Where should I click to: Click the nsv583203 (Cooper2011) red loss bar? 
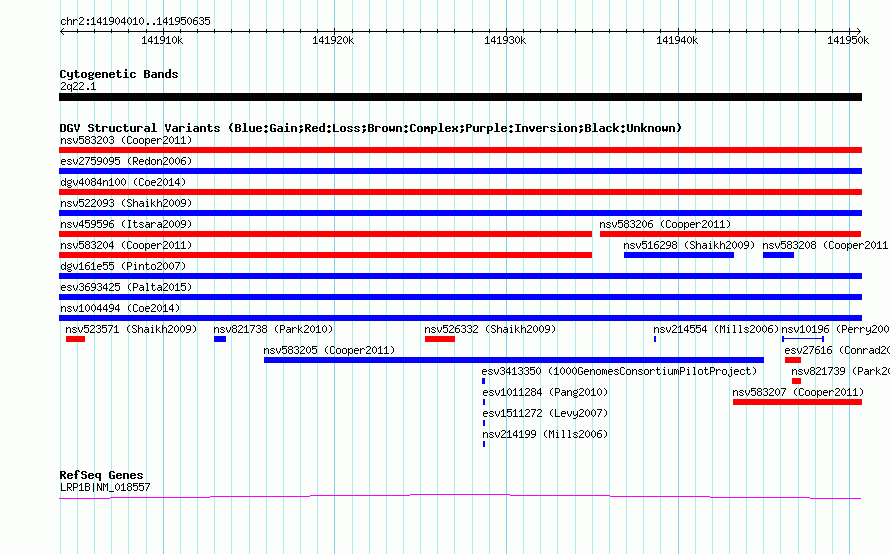[460, 150]
